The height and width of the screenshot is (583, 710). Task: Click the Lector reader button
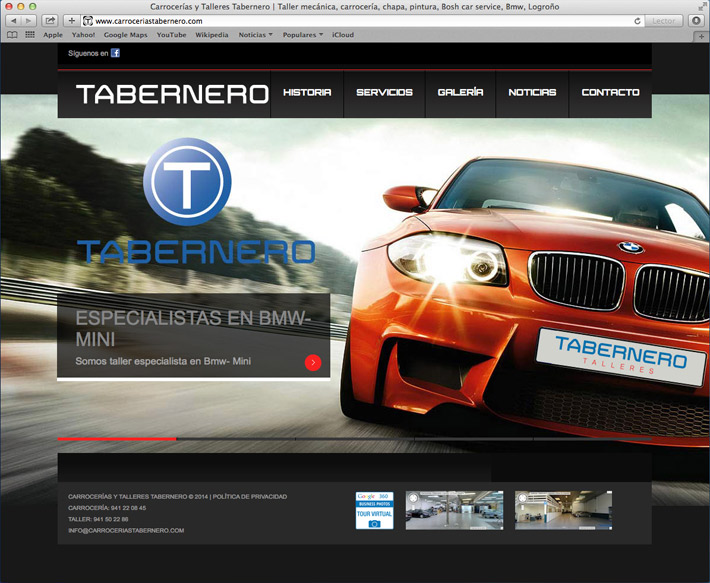(x=663, y=21)
